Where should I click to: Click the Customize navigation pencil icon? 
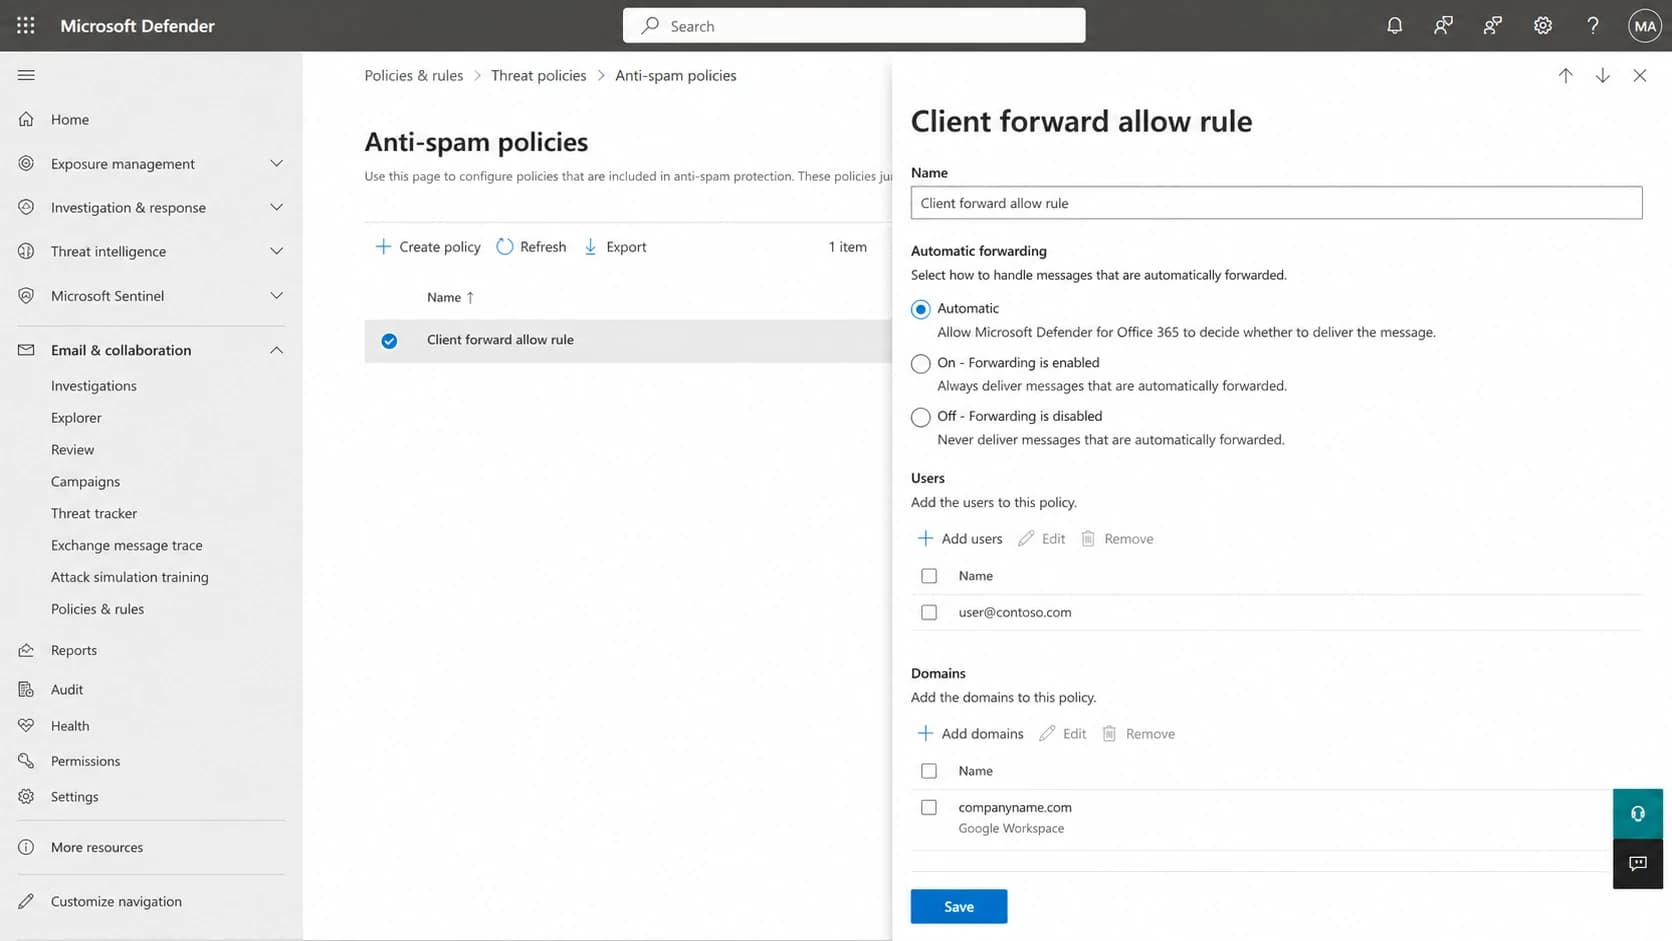click(26, 901)
